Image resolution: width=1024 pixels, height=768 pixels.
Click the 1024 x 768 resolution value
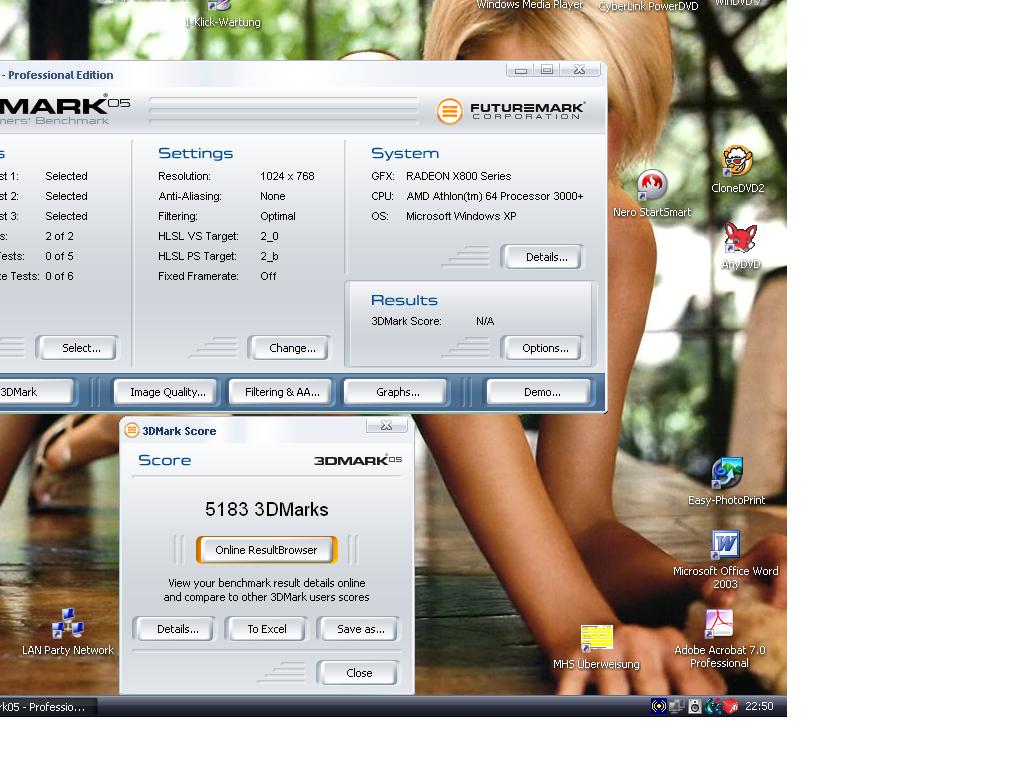point(287,176)
